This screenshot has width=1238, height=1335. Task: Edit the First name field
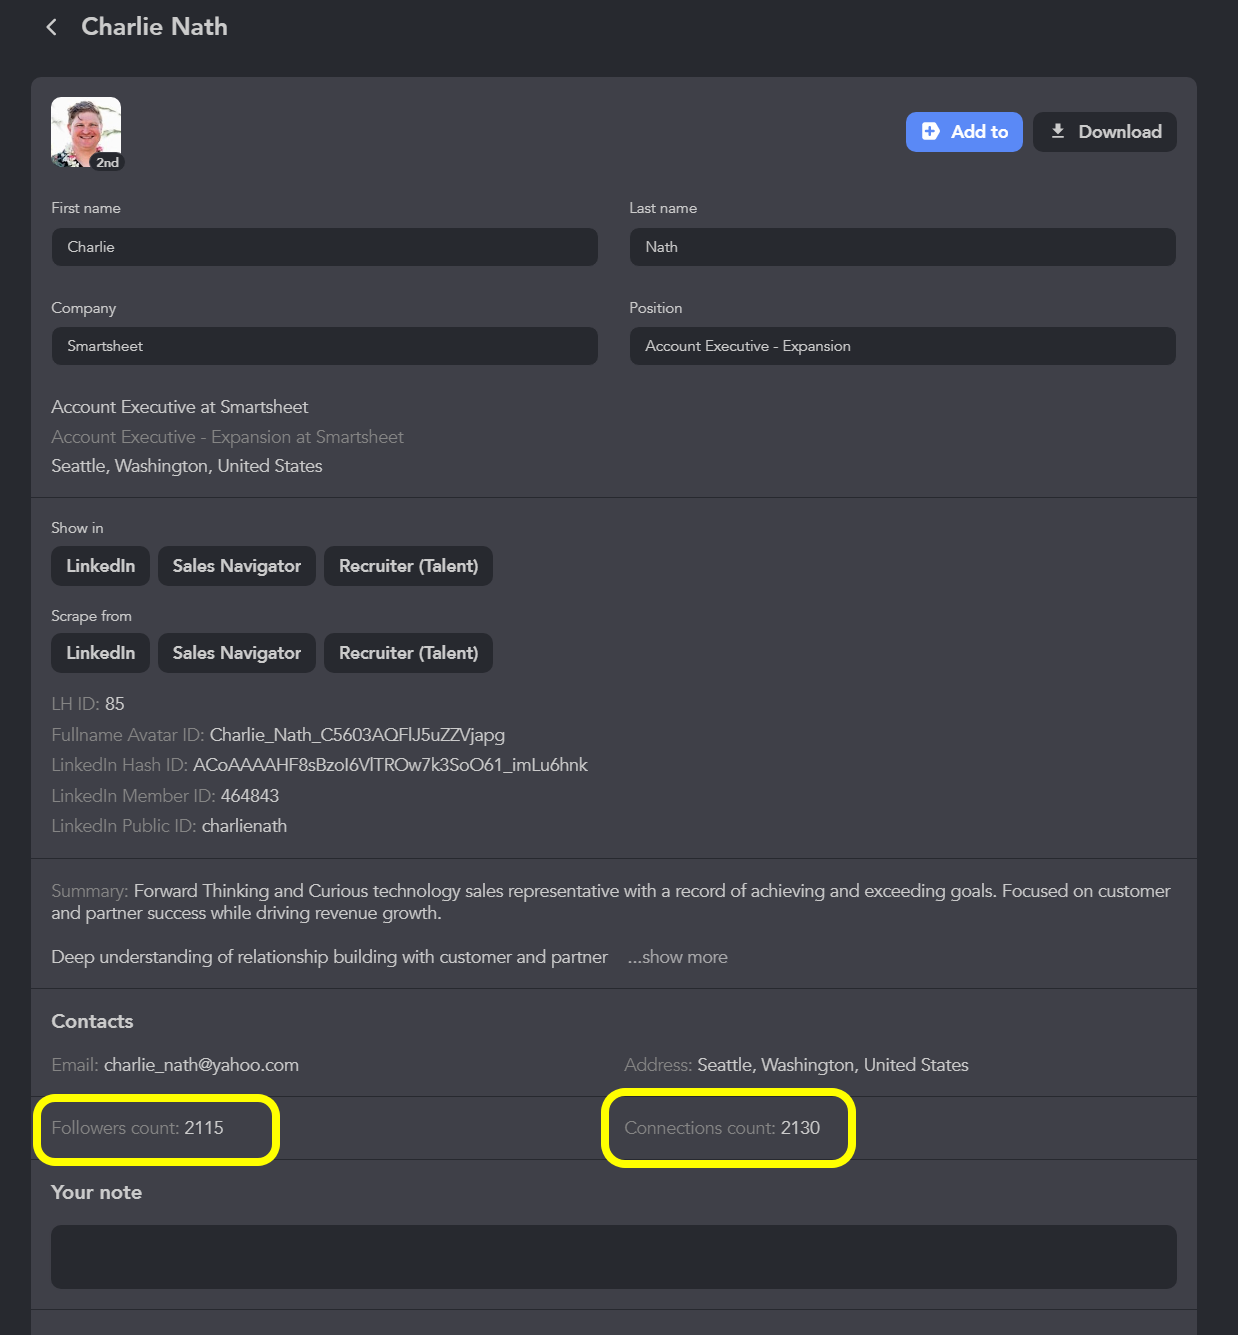click(x=324, y=247)
